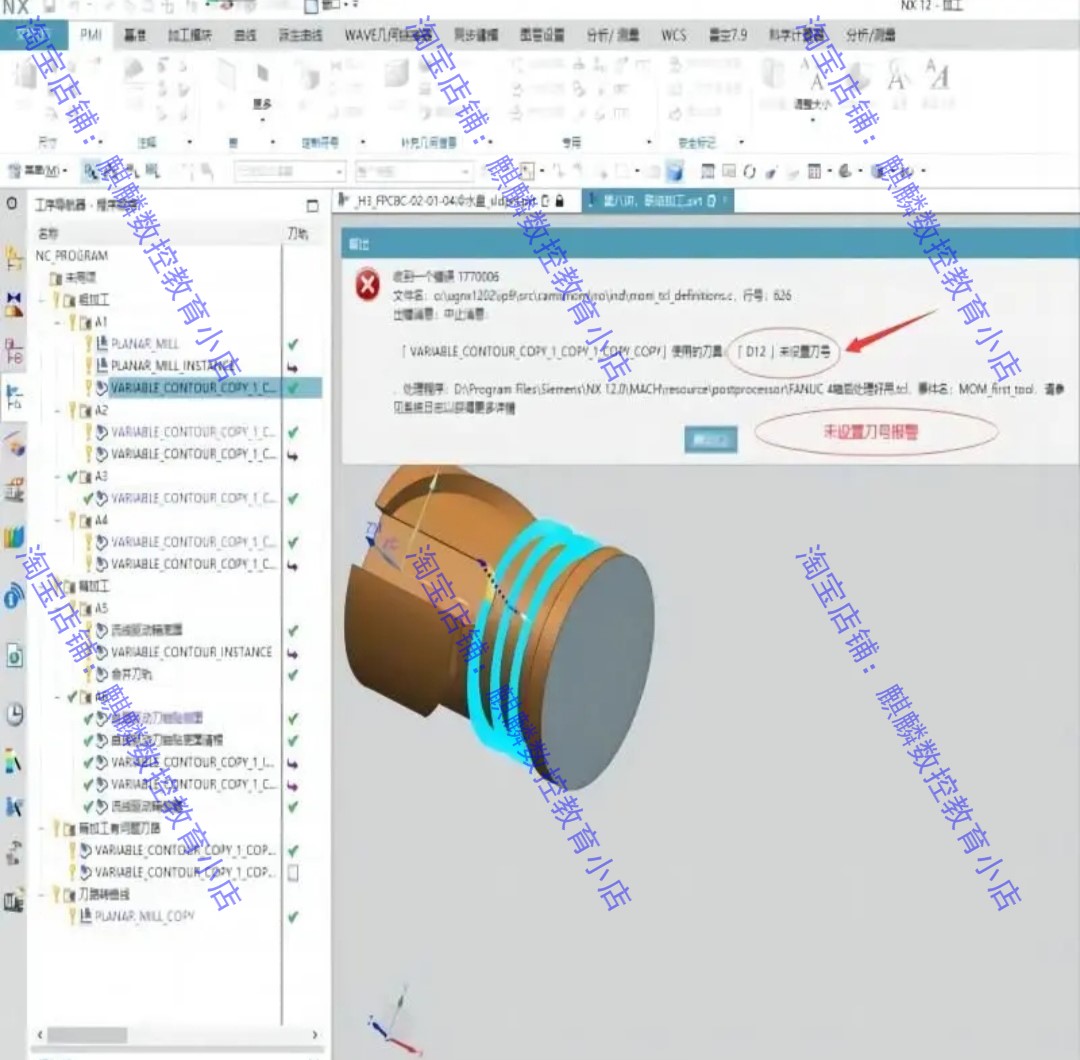Open the colorful books library sidebar icon
The height and width of the screenshot is (1060, 1080).
point(14,537)
